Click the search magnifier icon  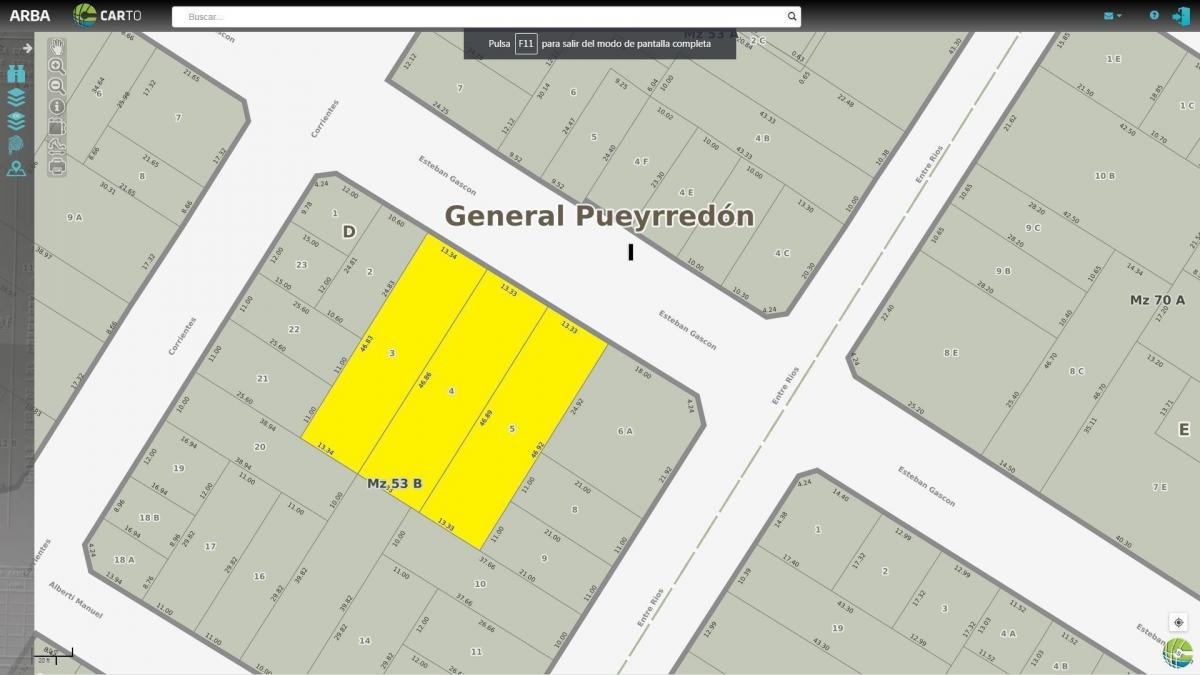pyautogui.click(x=792, y=16)
